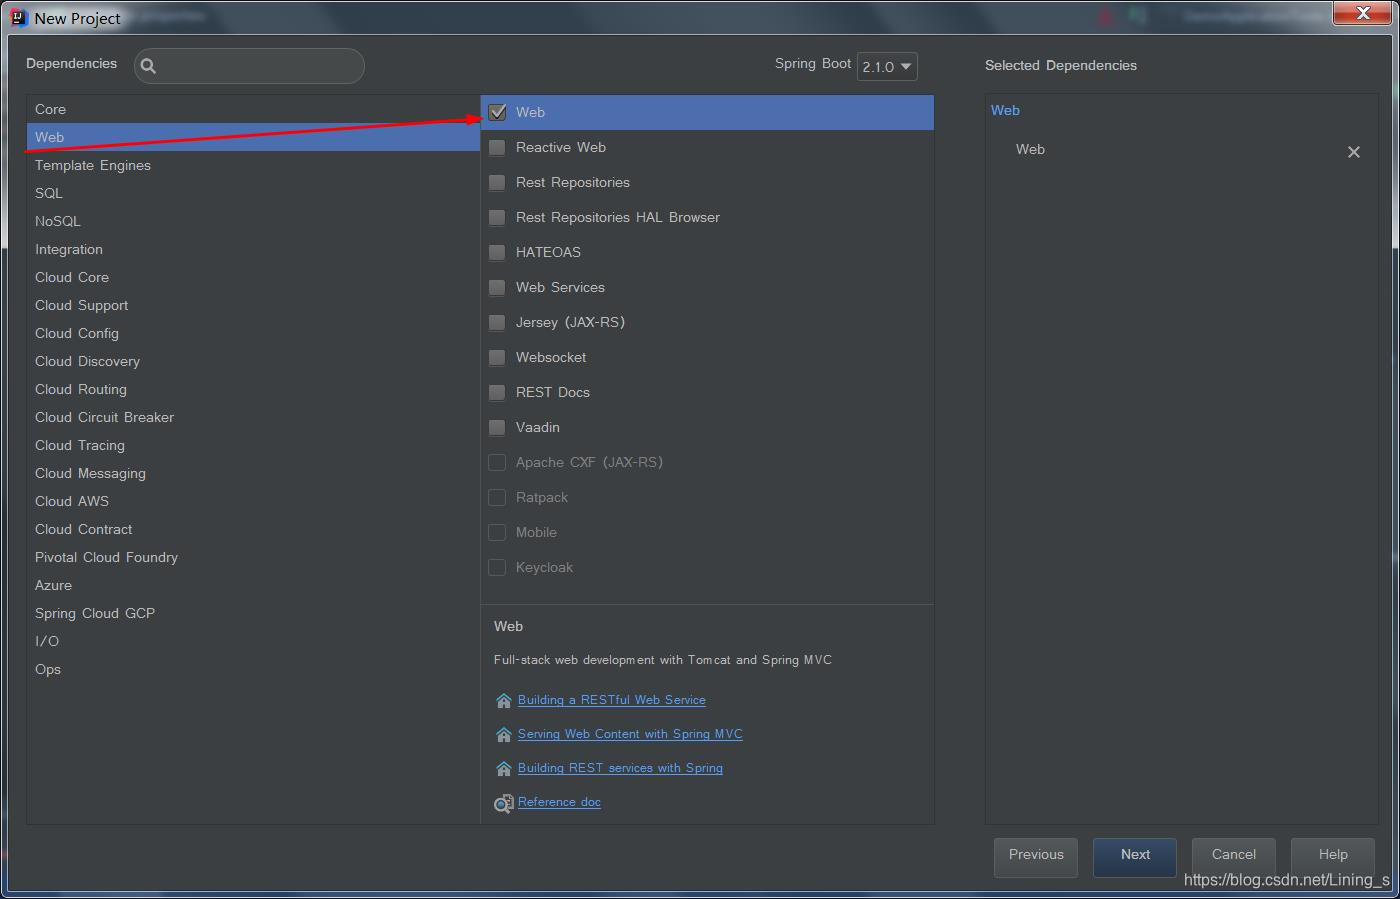The height and width of the screenshot is (899, 1400).
Task: Open the I/O category
Action: tap(253, 641)
